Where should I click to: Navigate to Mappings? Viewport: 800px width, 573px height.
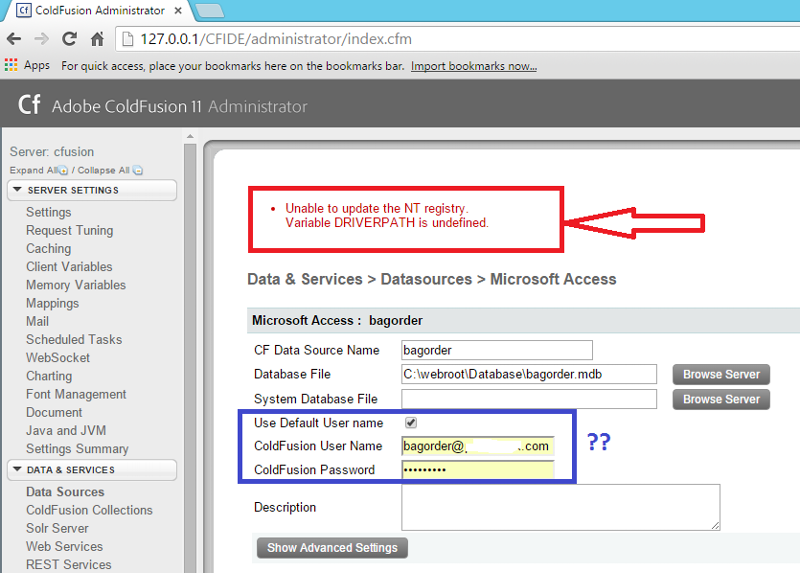coord(52,304)
